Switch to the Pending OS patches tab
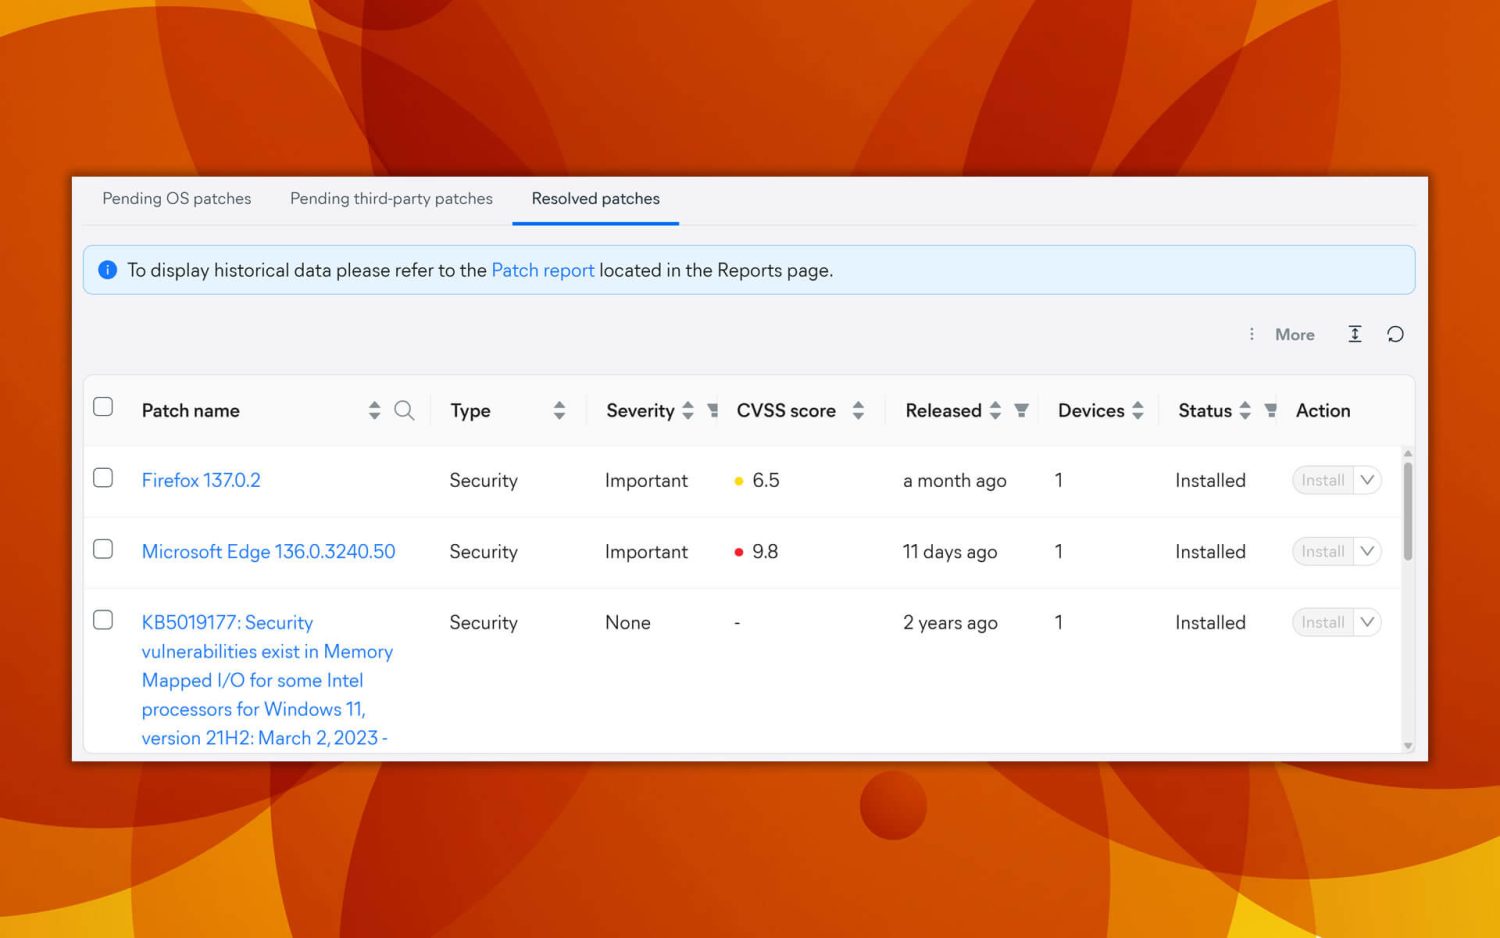This screenshot has width=1500, height=938. point(176,198)
